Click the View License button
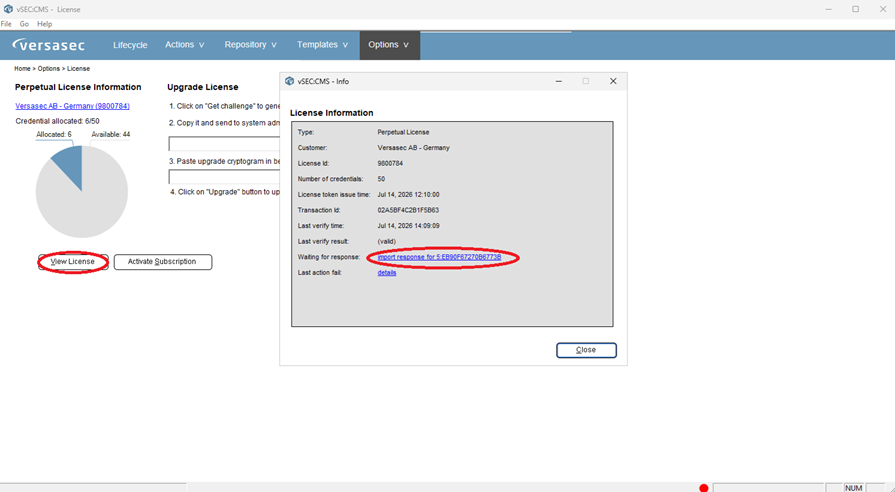 (73, 262)
